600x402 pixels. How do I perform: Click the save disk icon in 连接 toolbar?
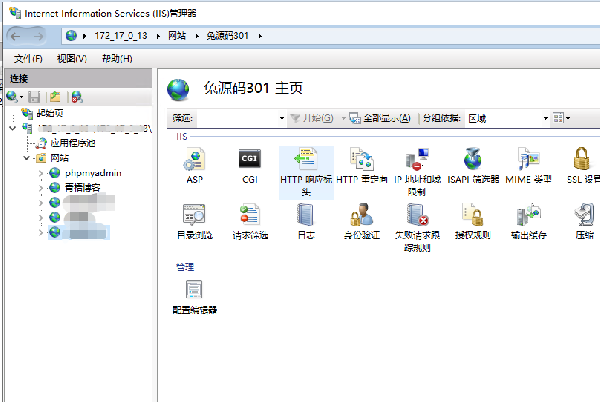pyautogui.click(x=34, y=97)
